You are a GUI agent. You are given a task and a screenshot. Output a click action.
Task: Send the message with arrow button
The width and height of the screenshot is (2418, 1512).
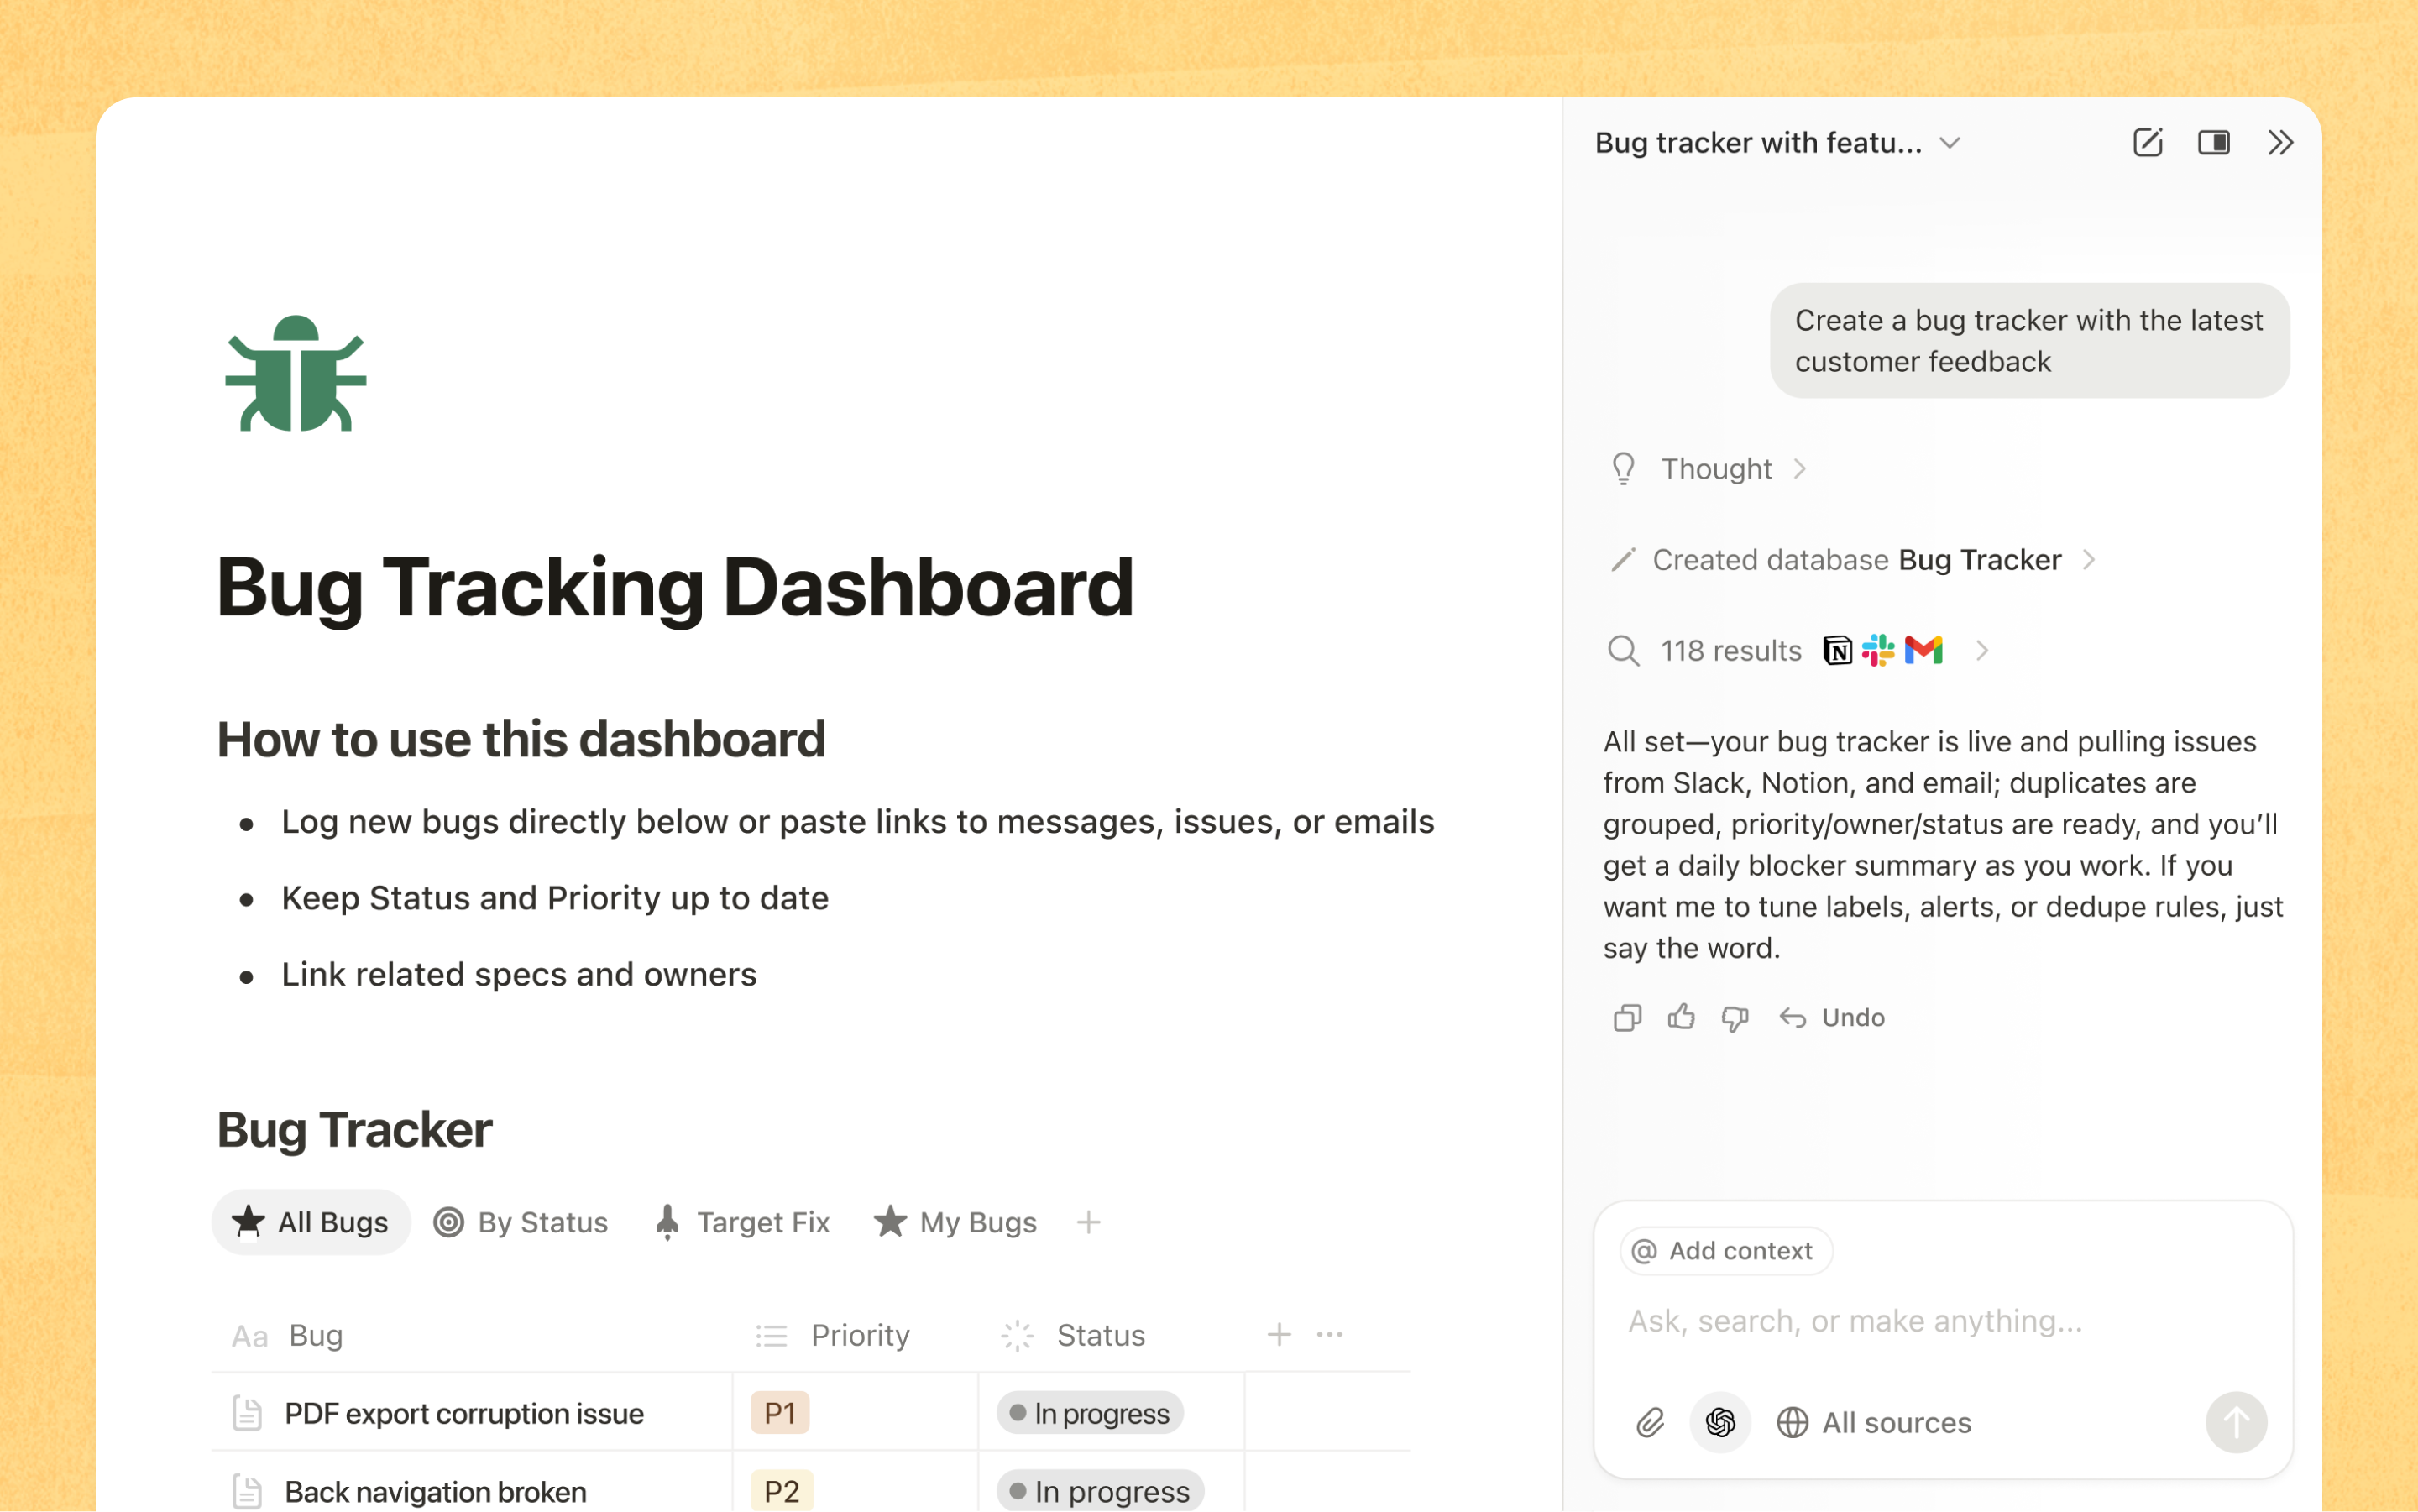2236,1422
